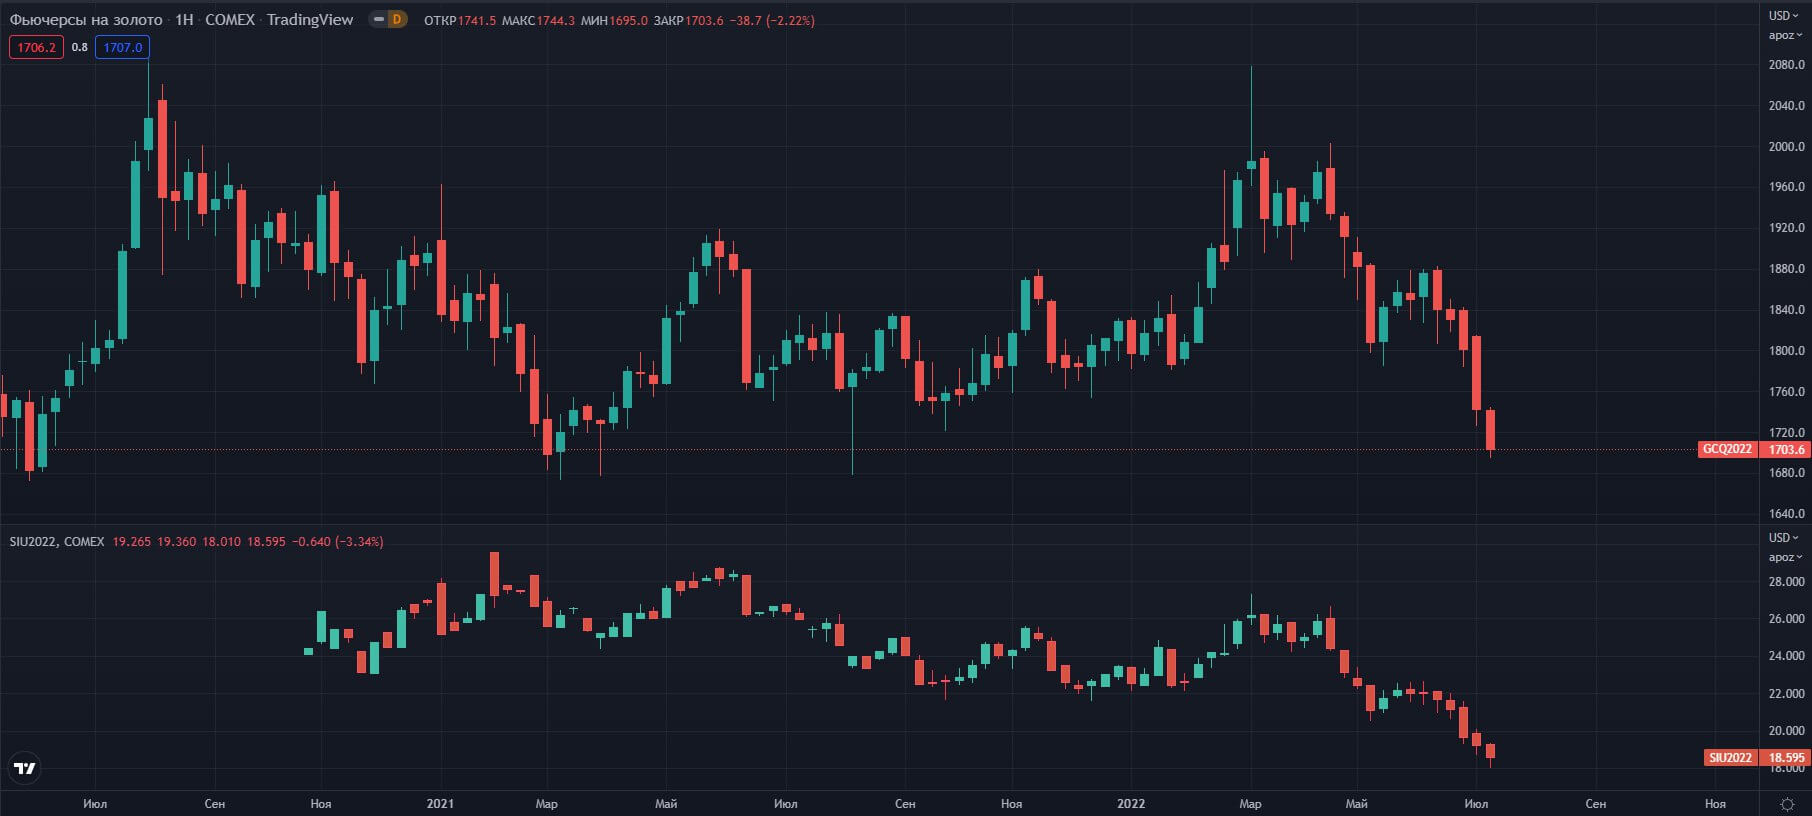Click the 28.000 silver scale label

1786,582
